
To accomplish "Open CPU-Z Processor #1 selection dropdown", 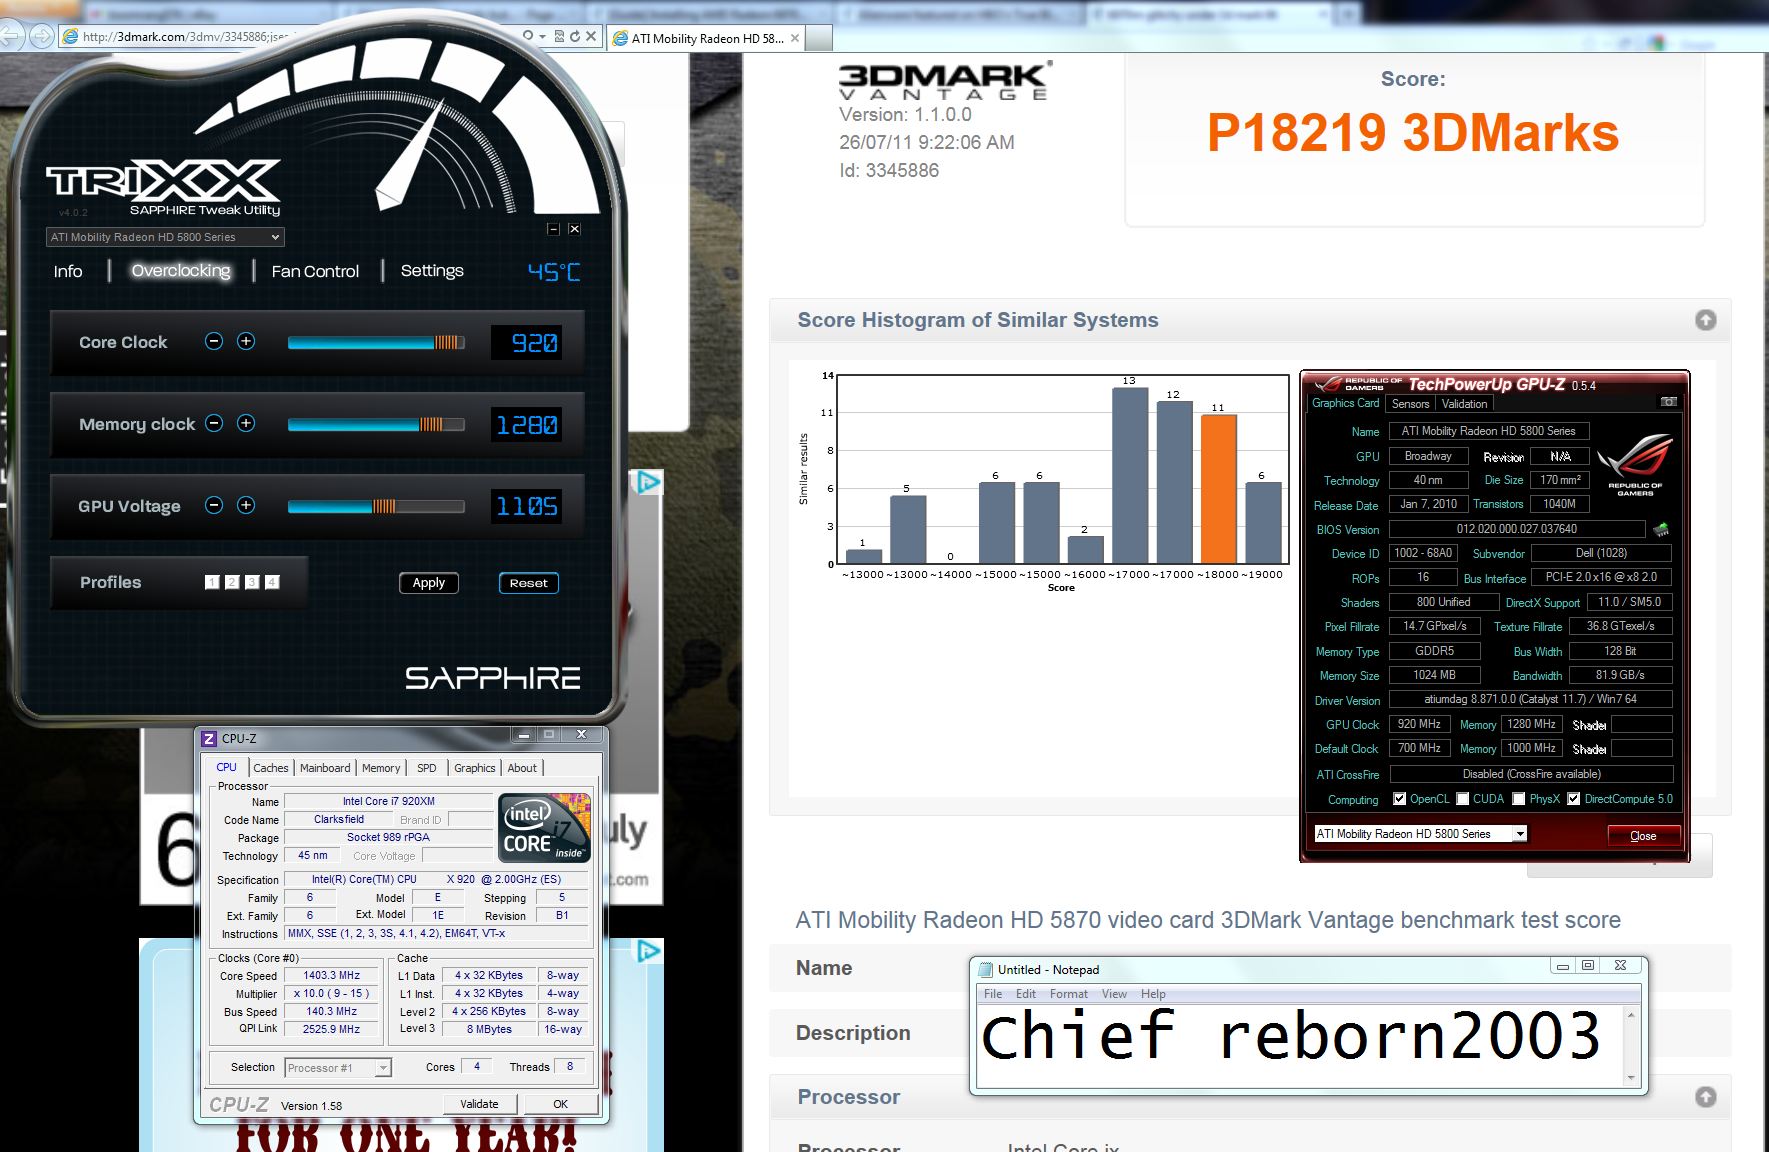I will (338, 1068).
